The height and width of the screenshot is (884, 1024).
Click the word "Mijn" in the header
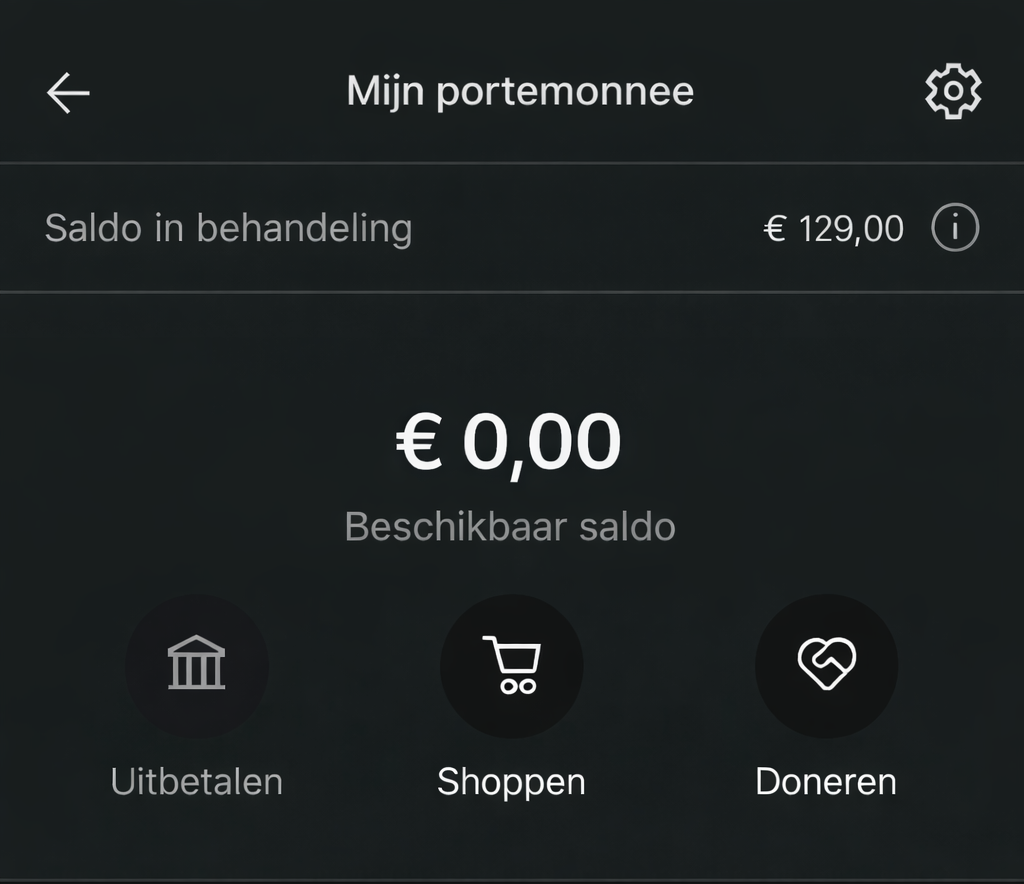(x=386, y=92)
